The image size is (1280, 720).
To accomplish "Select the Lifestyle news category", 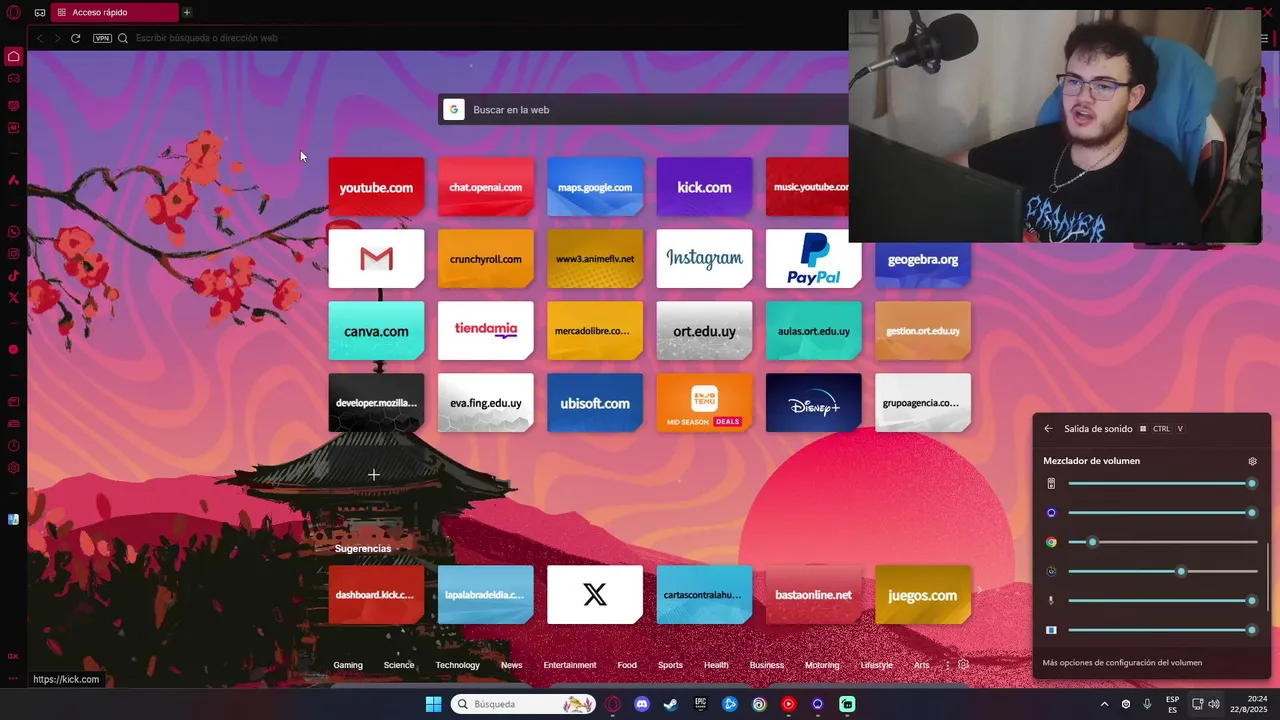I will click(877, 665).
